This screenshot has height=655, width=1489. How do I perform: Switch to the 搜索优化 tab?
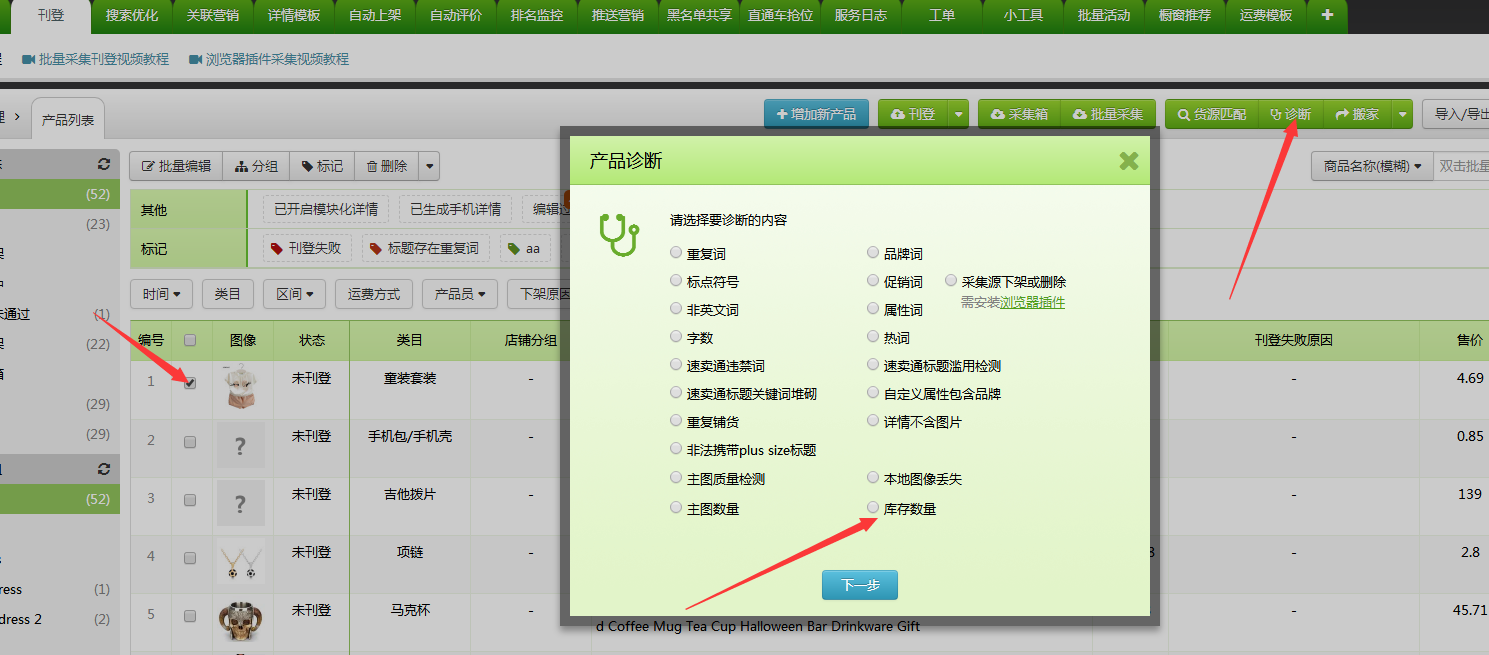(132, 15)
